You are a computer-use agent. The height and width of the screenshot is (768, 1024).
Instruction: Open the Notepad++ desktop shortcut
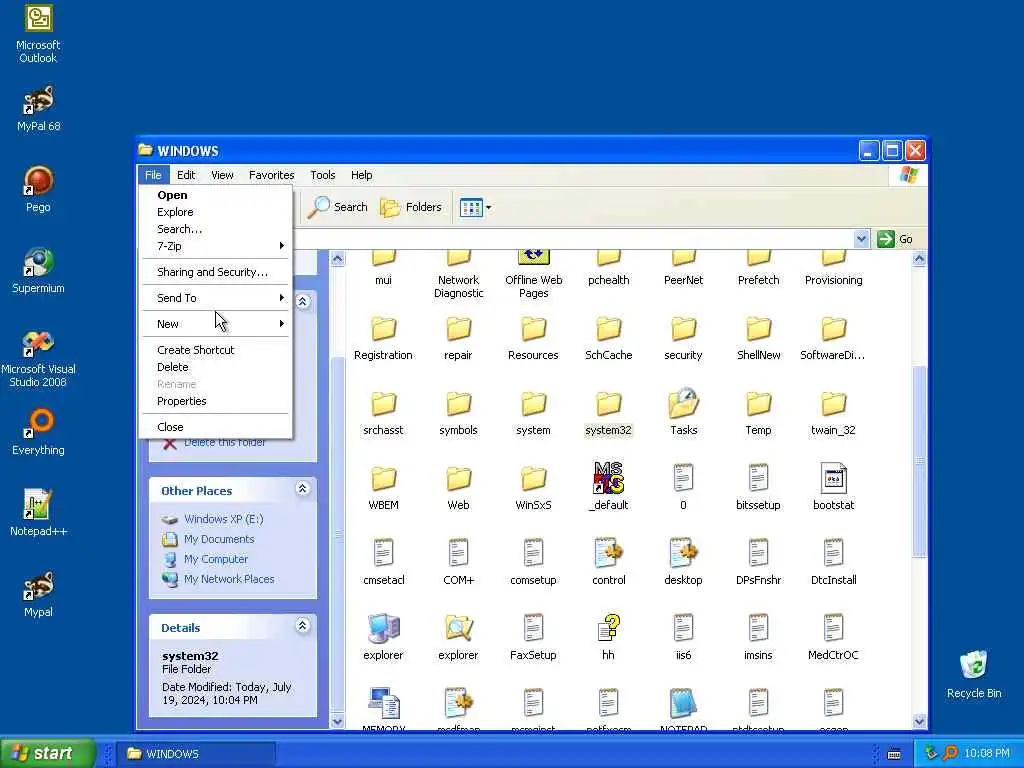pyautogui.click(x=38, y=514)
